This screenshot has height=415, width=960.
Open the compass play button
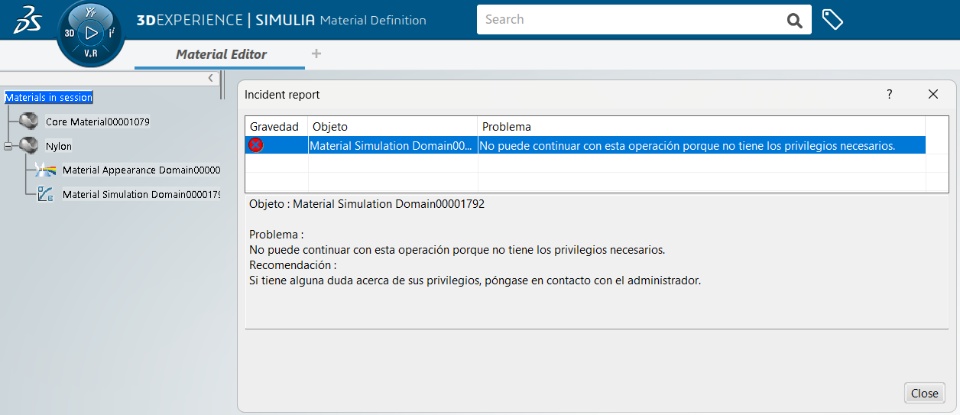click(91, 33)
